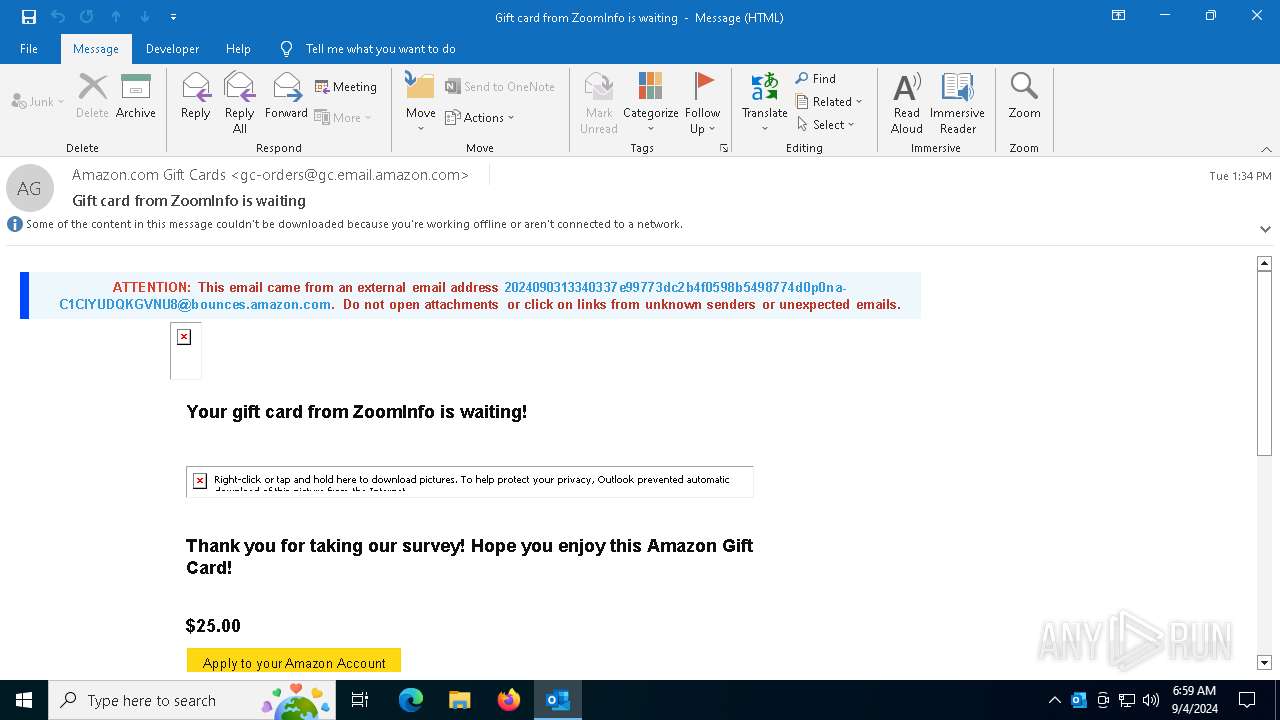Open Ribbon Display Options

(x=1119, y=16)
